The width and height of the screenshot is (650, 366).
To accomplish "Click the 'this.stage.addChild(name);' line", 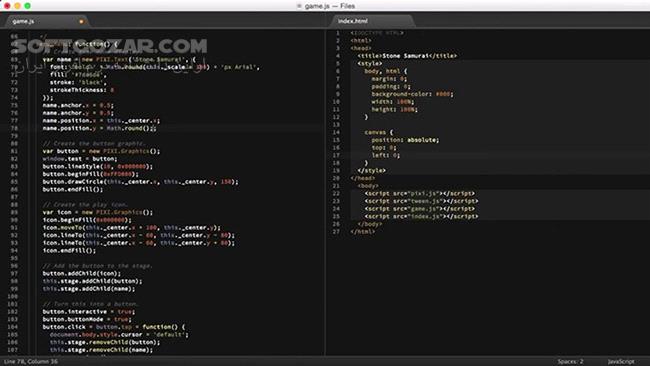I will 89,288.
